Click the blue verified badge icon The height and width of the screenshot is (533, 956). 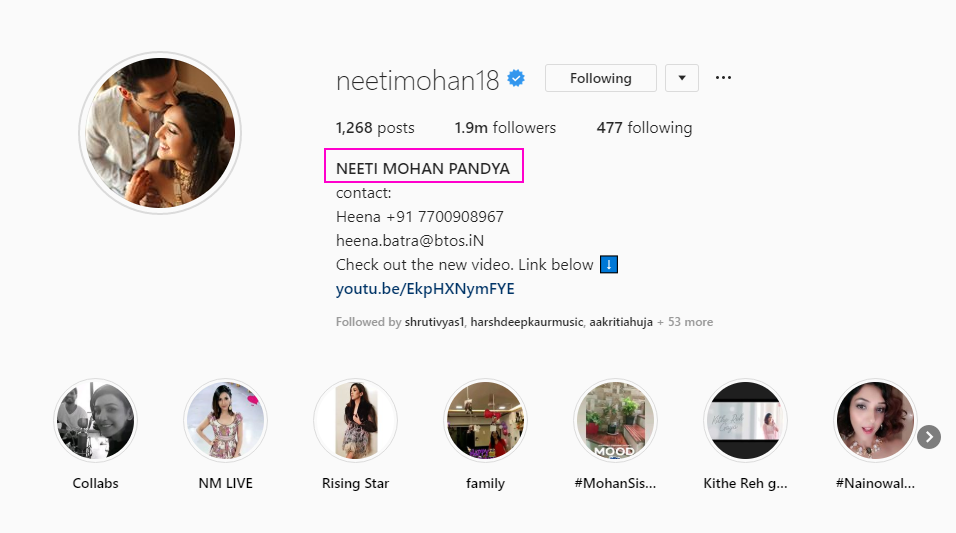[516, 79]
